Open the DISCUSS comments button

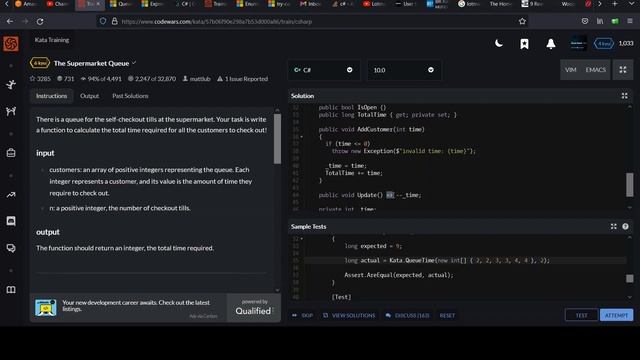click(408, 315)
